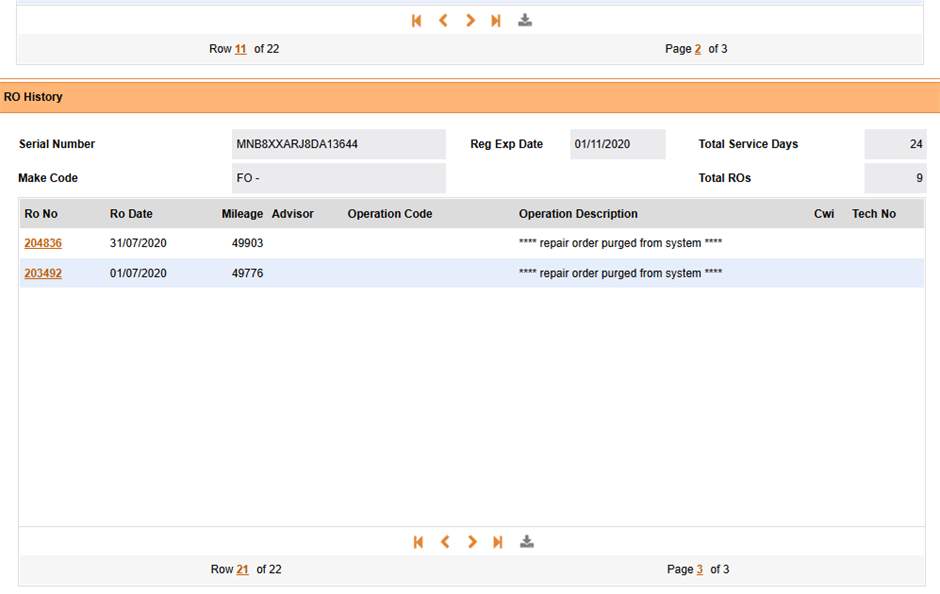Sort by Ro Date column header
Viewport: 940px width, 594px height.
tap(131, 214)
